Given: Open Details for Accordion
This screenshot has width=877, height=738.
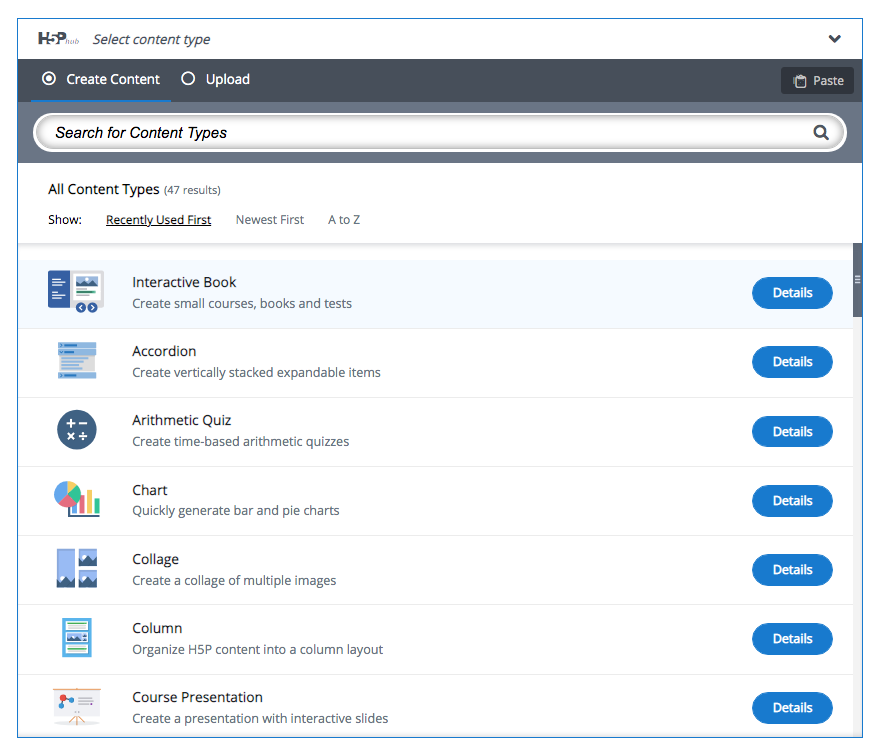Looking at the screenshot, I should pyautogui.click(x=792, y=362).
